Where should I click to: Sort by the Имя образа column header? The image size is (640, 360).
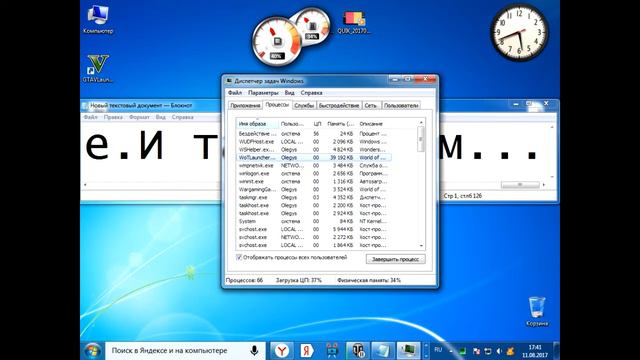[257, 123]
